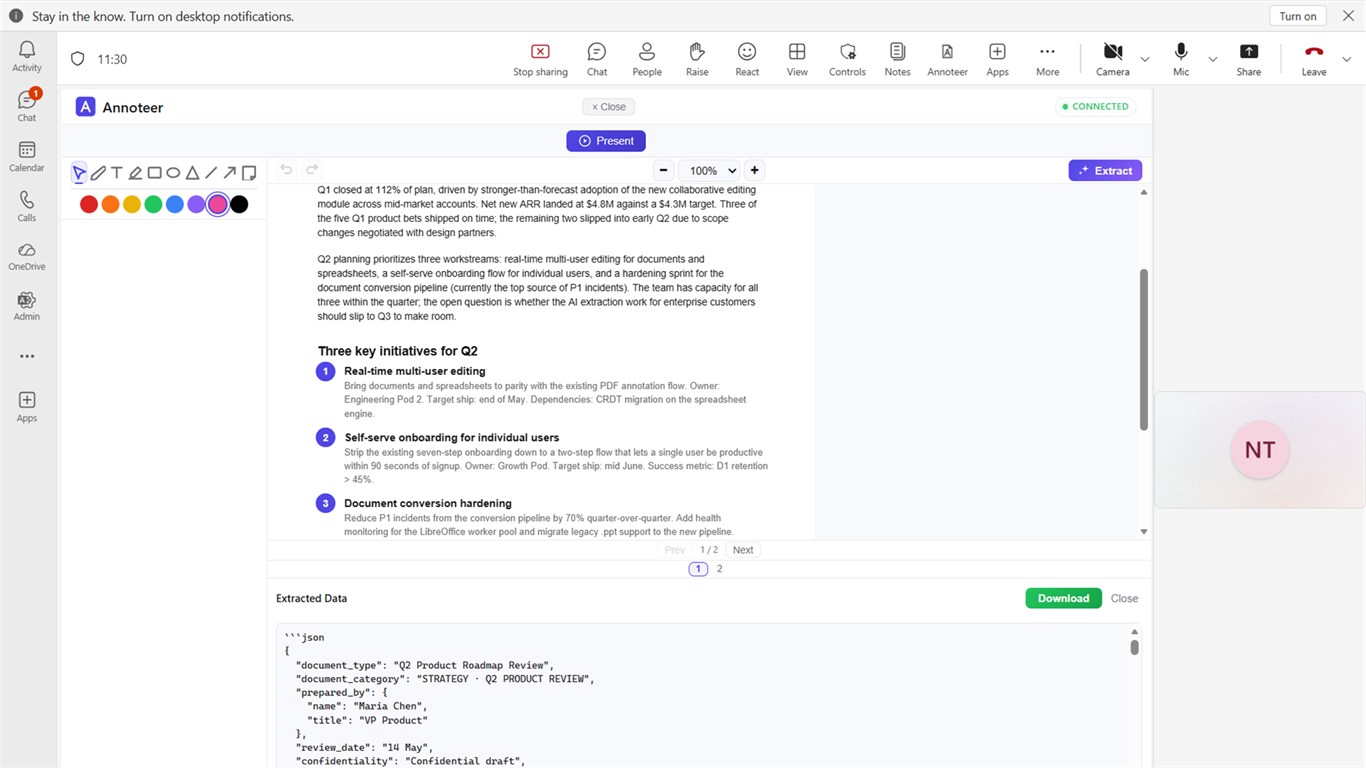Turn on the Camera
The width and height of the screenshot is (1366, 768).
point(1112,59)
